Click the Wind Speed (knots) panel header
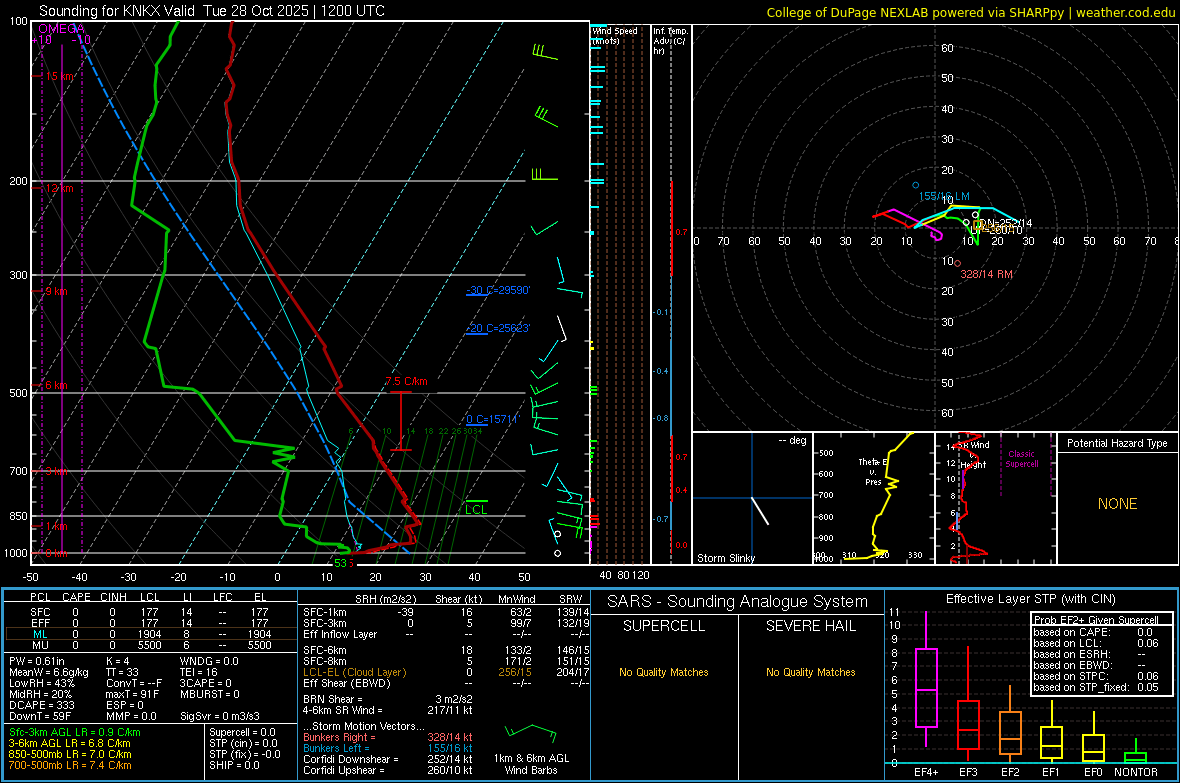Viewport: 1180px width, 783px height. point(615,35)
